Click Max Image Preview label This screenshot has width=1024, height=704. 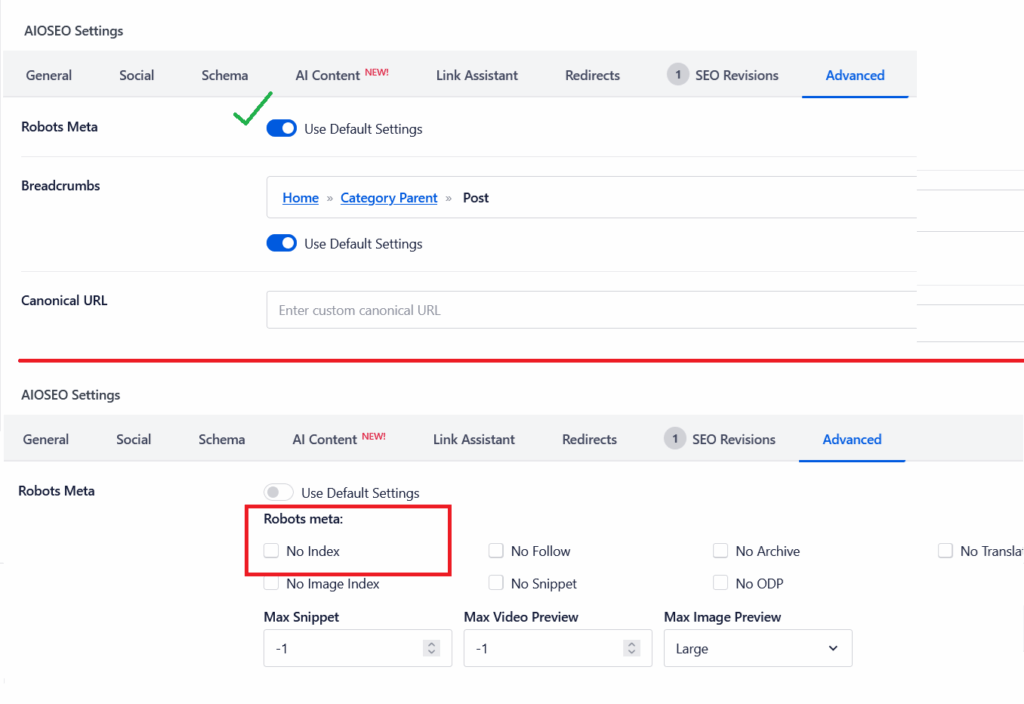pyautogui.click(x=722, y=617)
